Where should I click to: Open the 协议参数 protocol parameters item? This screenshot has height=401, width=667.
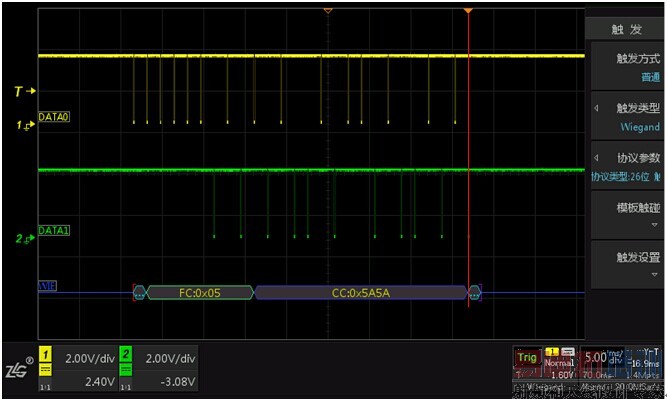pos(627,166)
